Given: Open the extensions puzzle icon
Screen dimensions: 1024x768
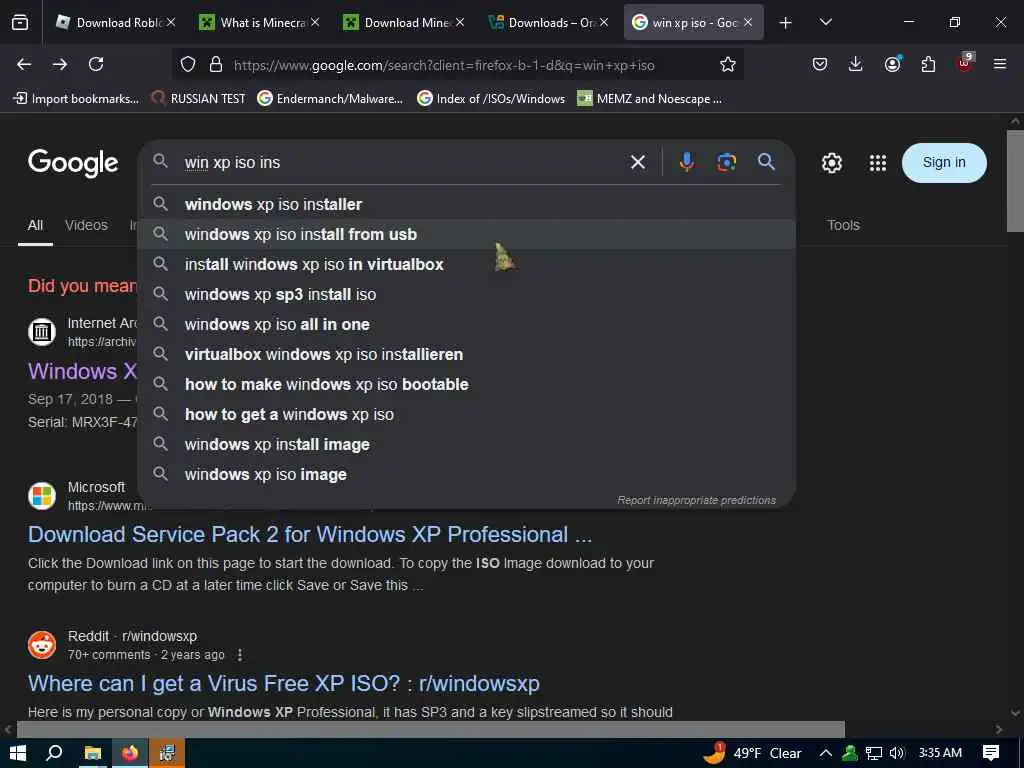Looking at the screenshot, I should point(928,64).
